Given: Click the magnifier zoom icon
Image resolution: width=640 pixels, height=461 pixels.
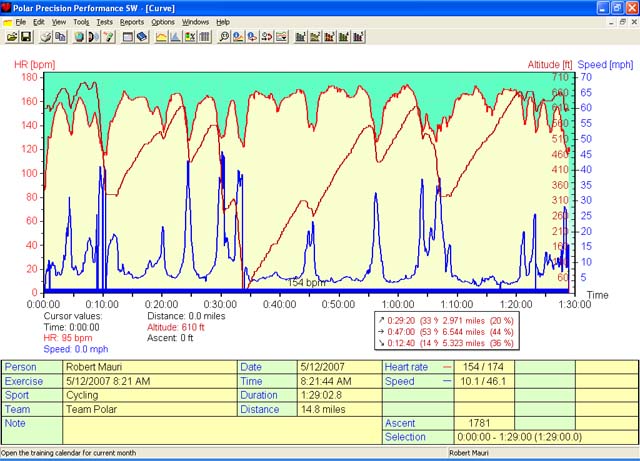Looking at the screenshot, I should click(224, 37).
